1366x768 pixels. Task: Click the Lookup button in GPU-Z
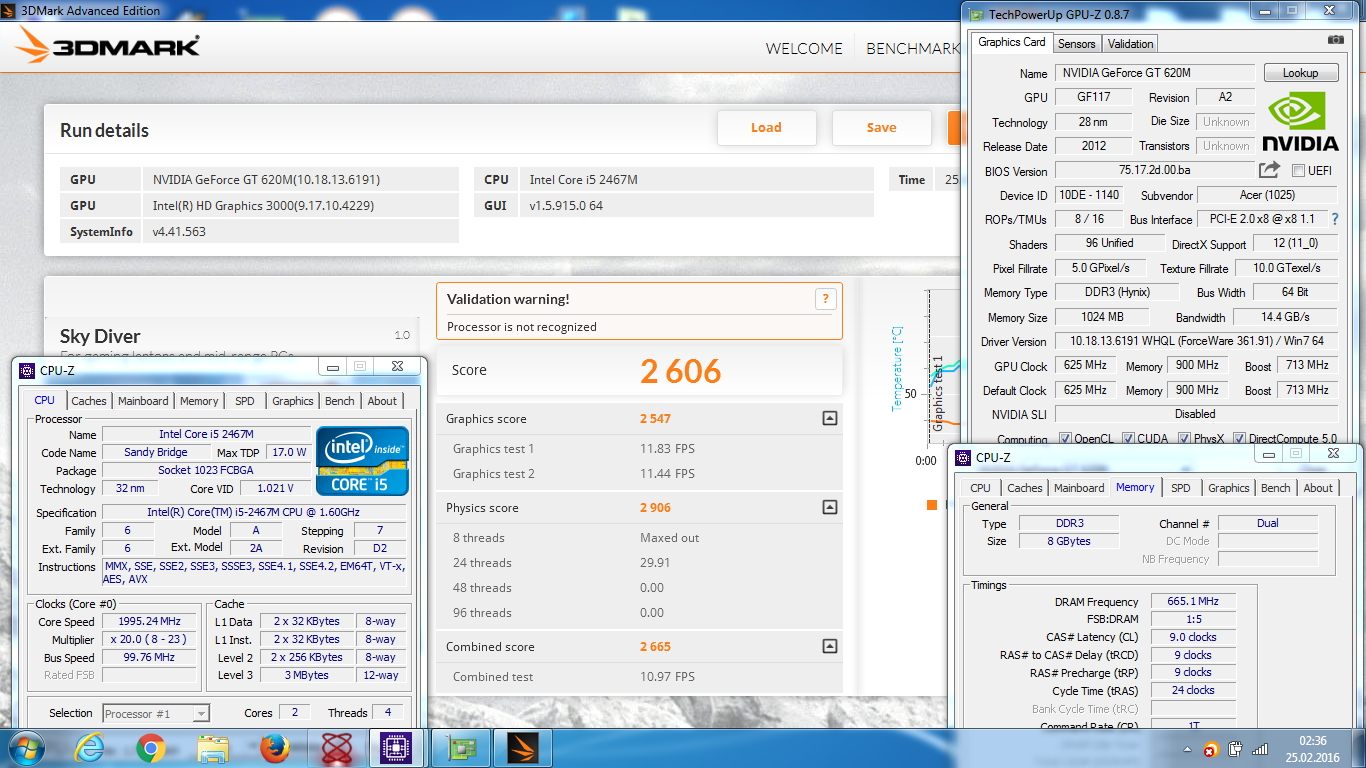point(1300,73)
